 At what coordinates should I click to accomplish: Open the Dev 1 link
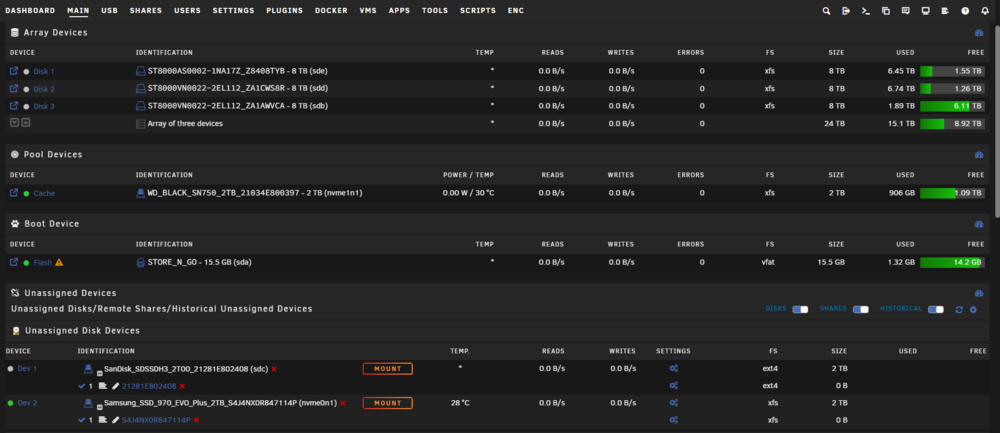(x=27, y=369)
